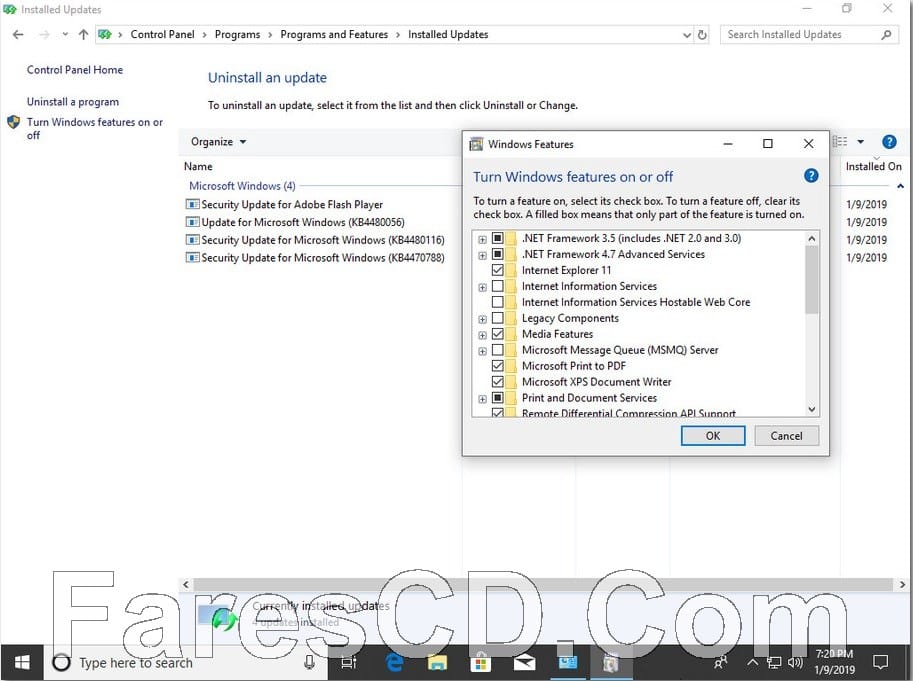Viewport: 913px width, 681px height.
Task: Confirm with the OK button
Action: click(x=713, y=436)
